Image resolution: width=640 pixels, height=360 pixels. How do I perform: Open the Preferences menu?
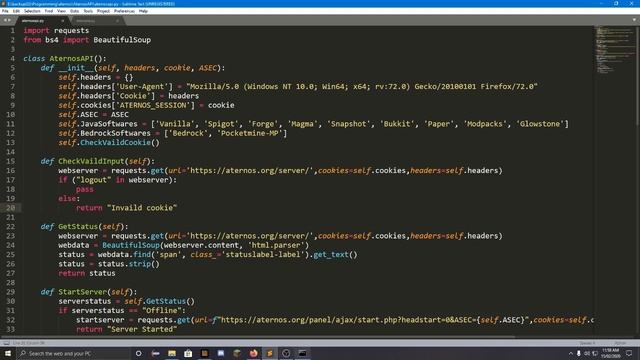124,11
